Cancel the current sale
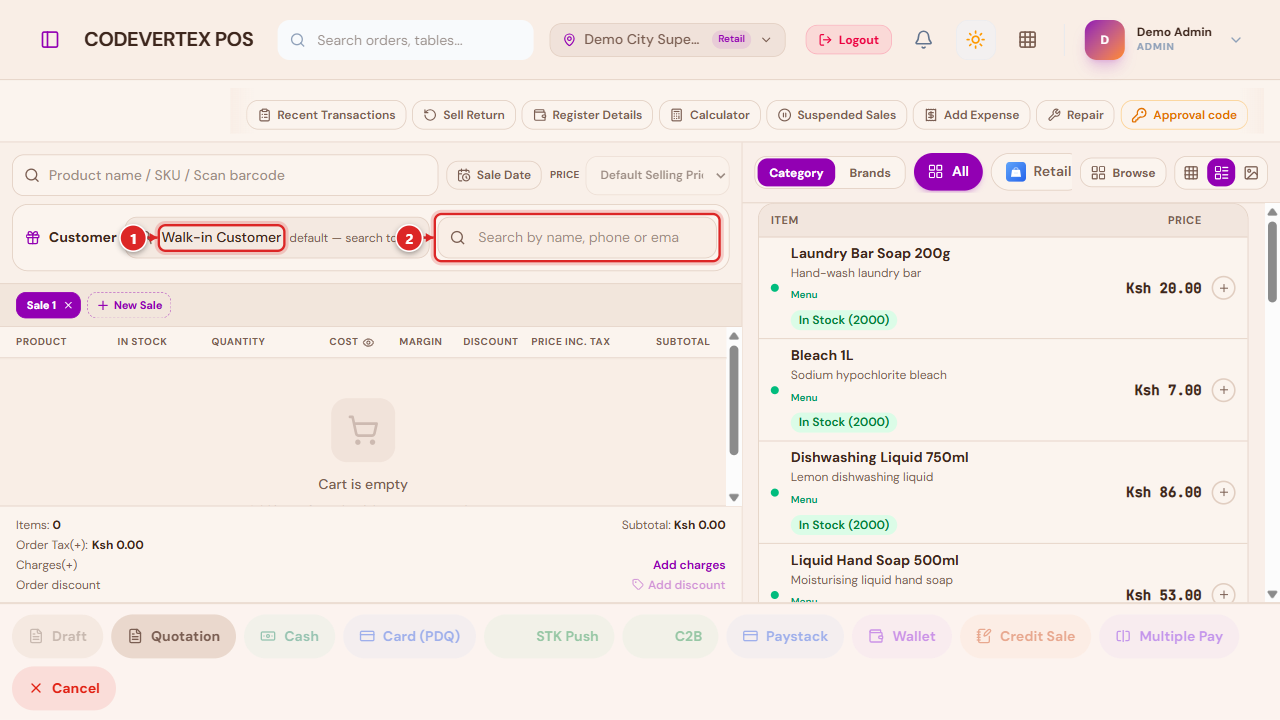Image resolution: width=1280 pixels, height=720 pixels. point(64,688)
